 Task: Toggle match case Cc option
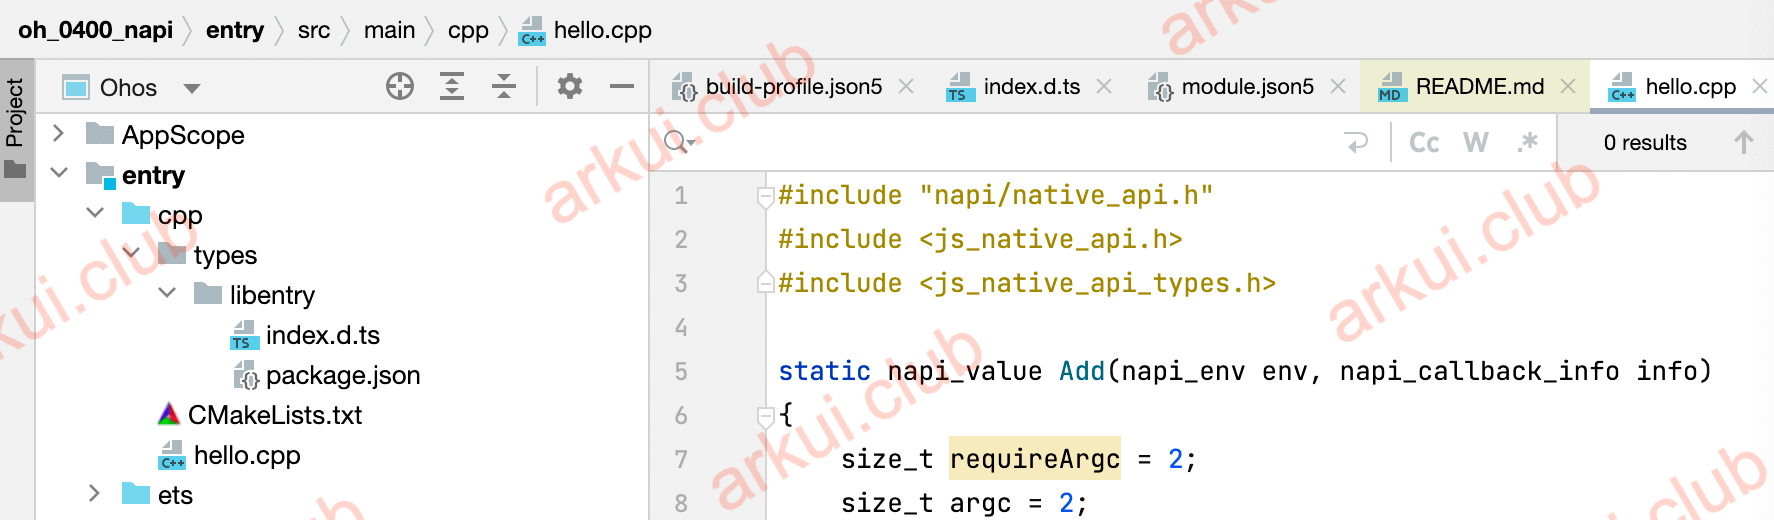(x=1424, y=143)
